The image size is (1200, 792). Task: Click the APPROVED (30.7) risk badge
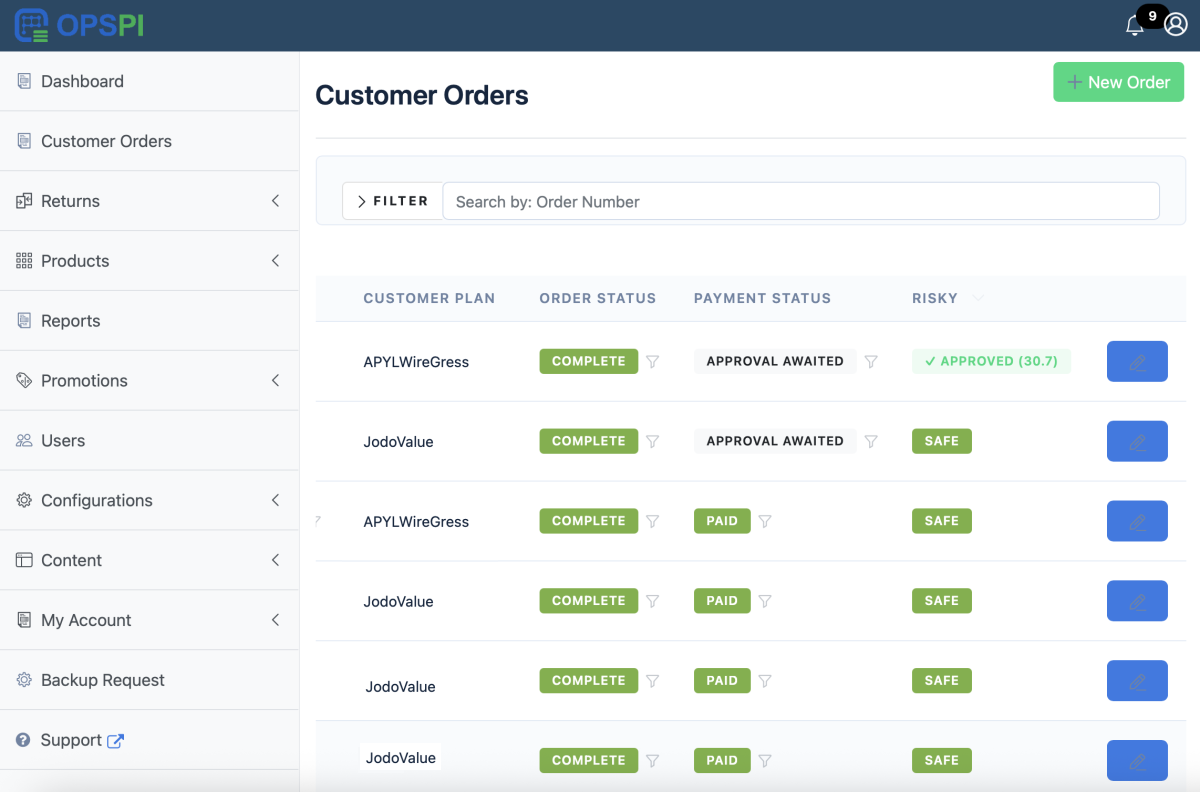click(991, 361)
